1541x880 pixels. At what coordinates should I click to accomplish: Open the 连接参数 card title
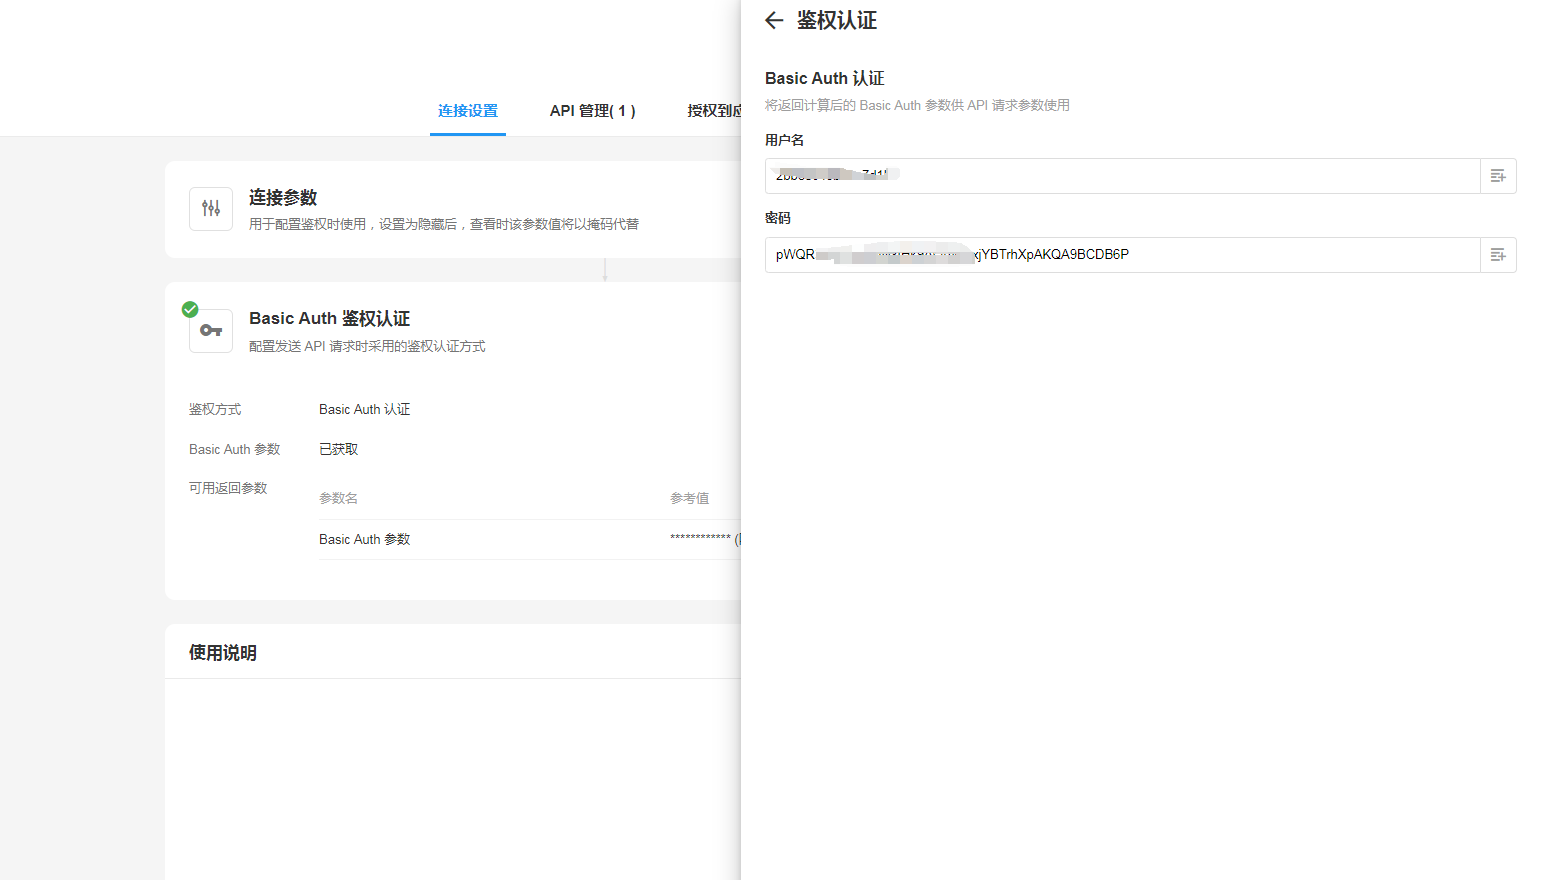(x=283, y=198)
